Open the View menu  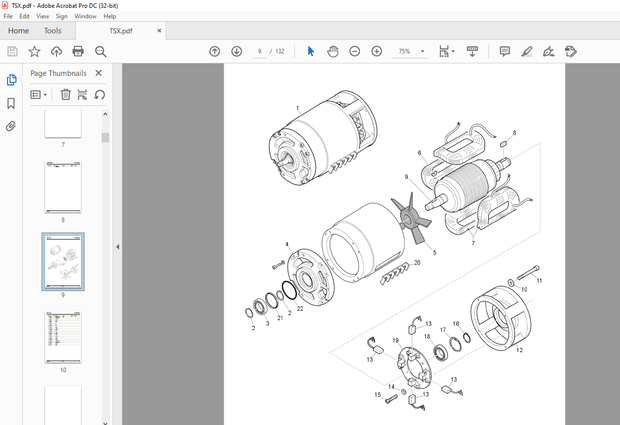(x=43, y=16)
